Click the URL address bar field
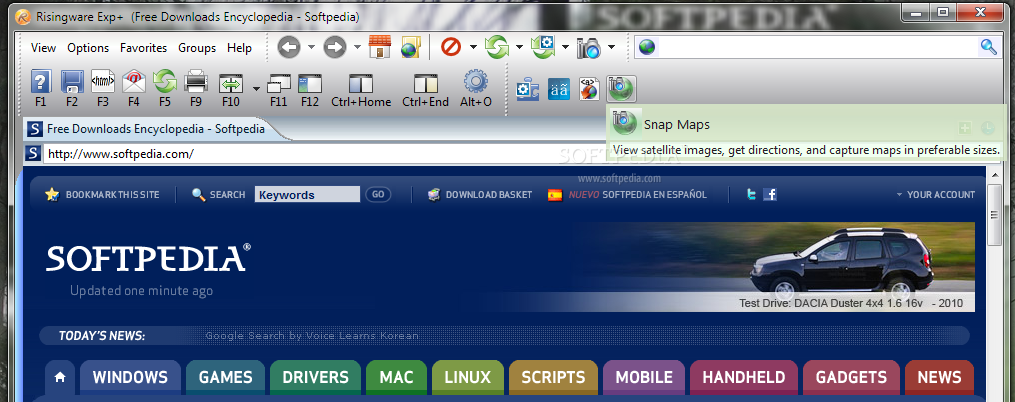 [324, 154]
